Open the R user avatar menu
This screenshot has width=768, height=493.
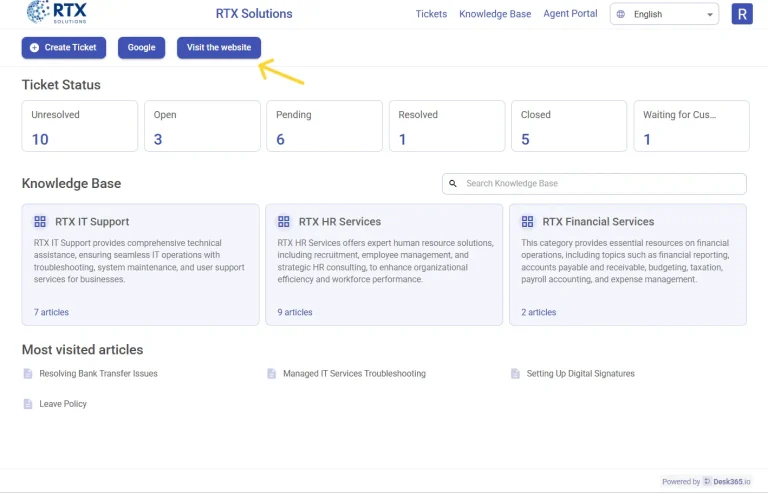pos(742,14)
